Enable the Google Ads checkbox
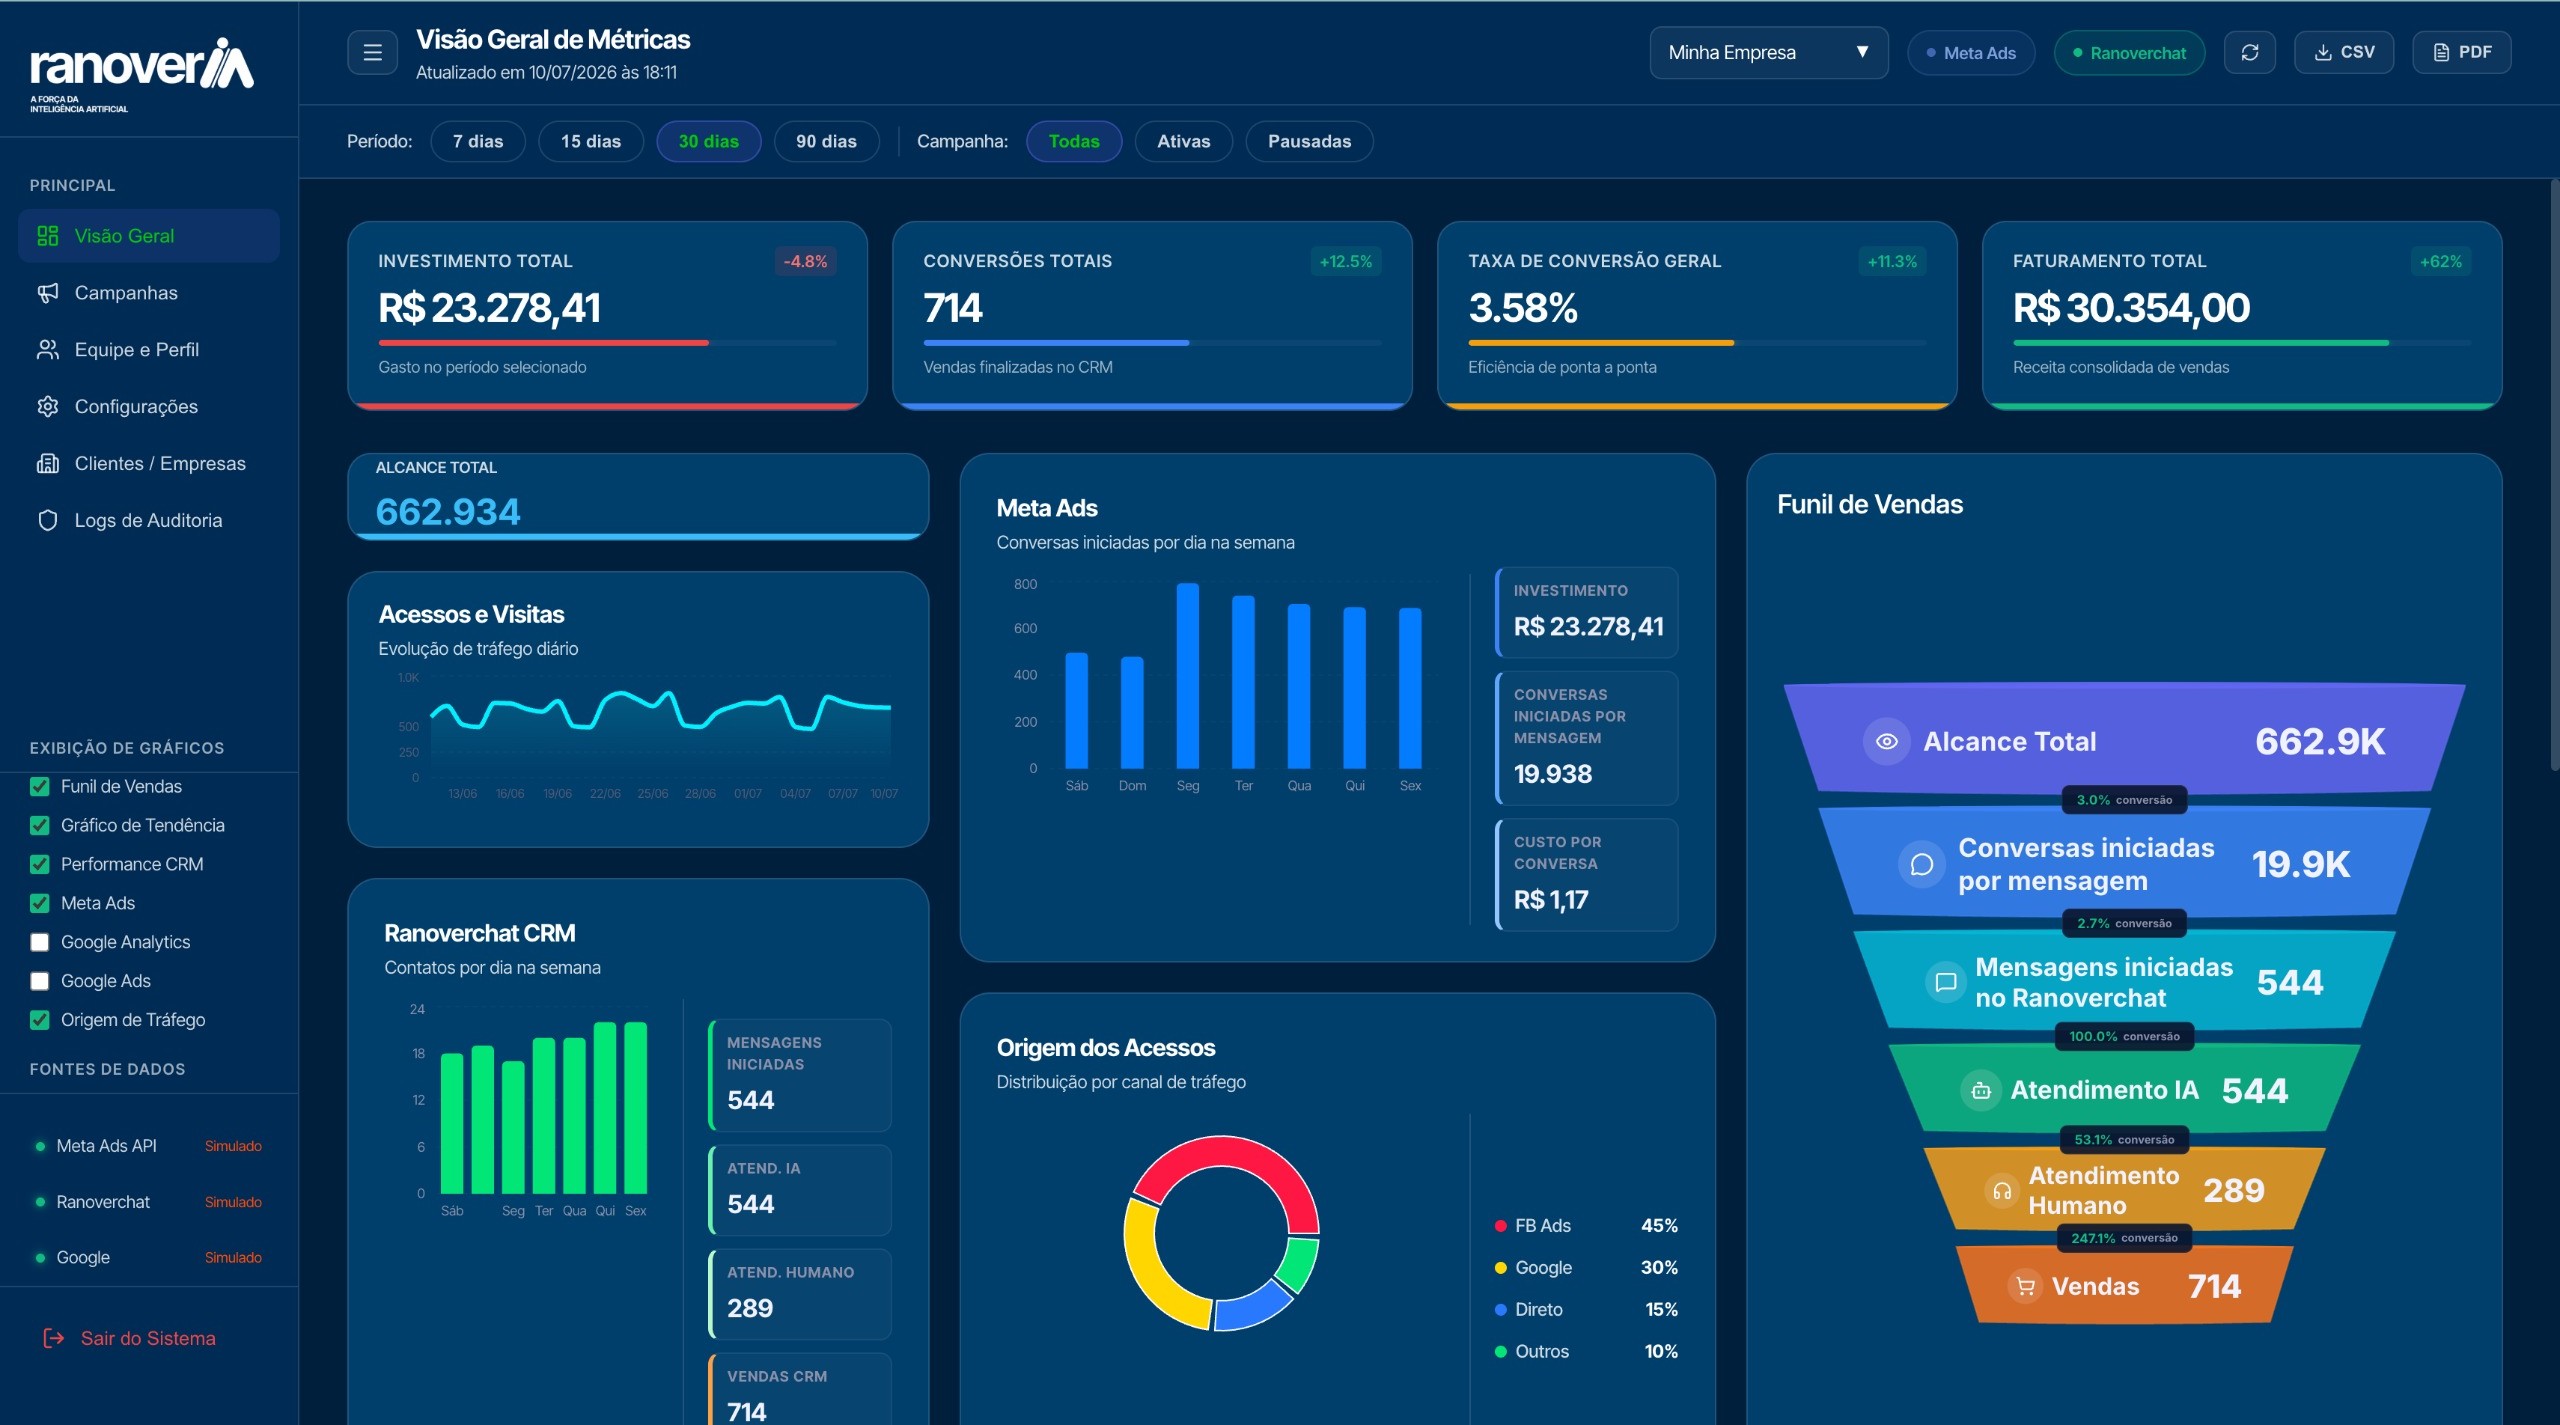The width and height of the screenshot is (2560, 1425). tap(40, 982)
